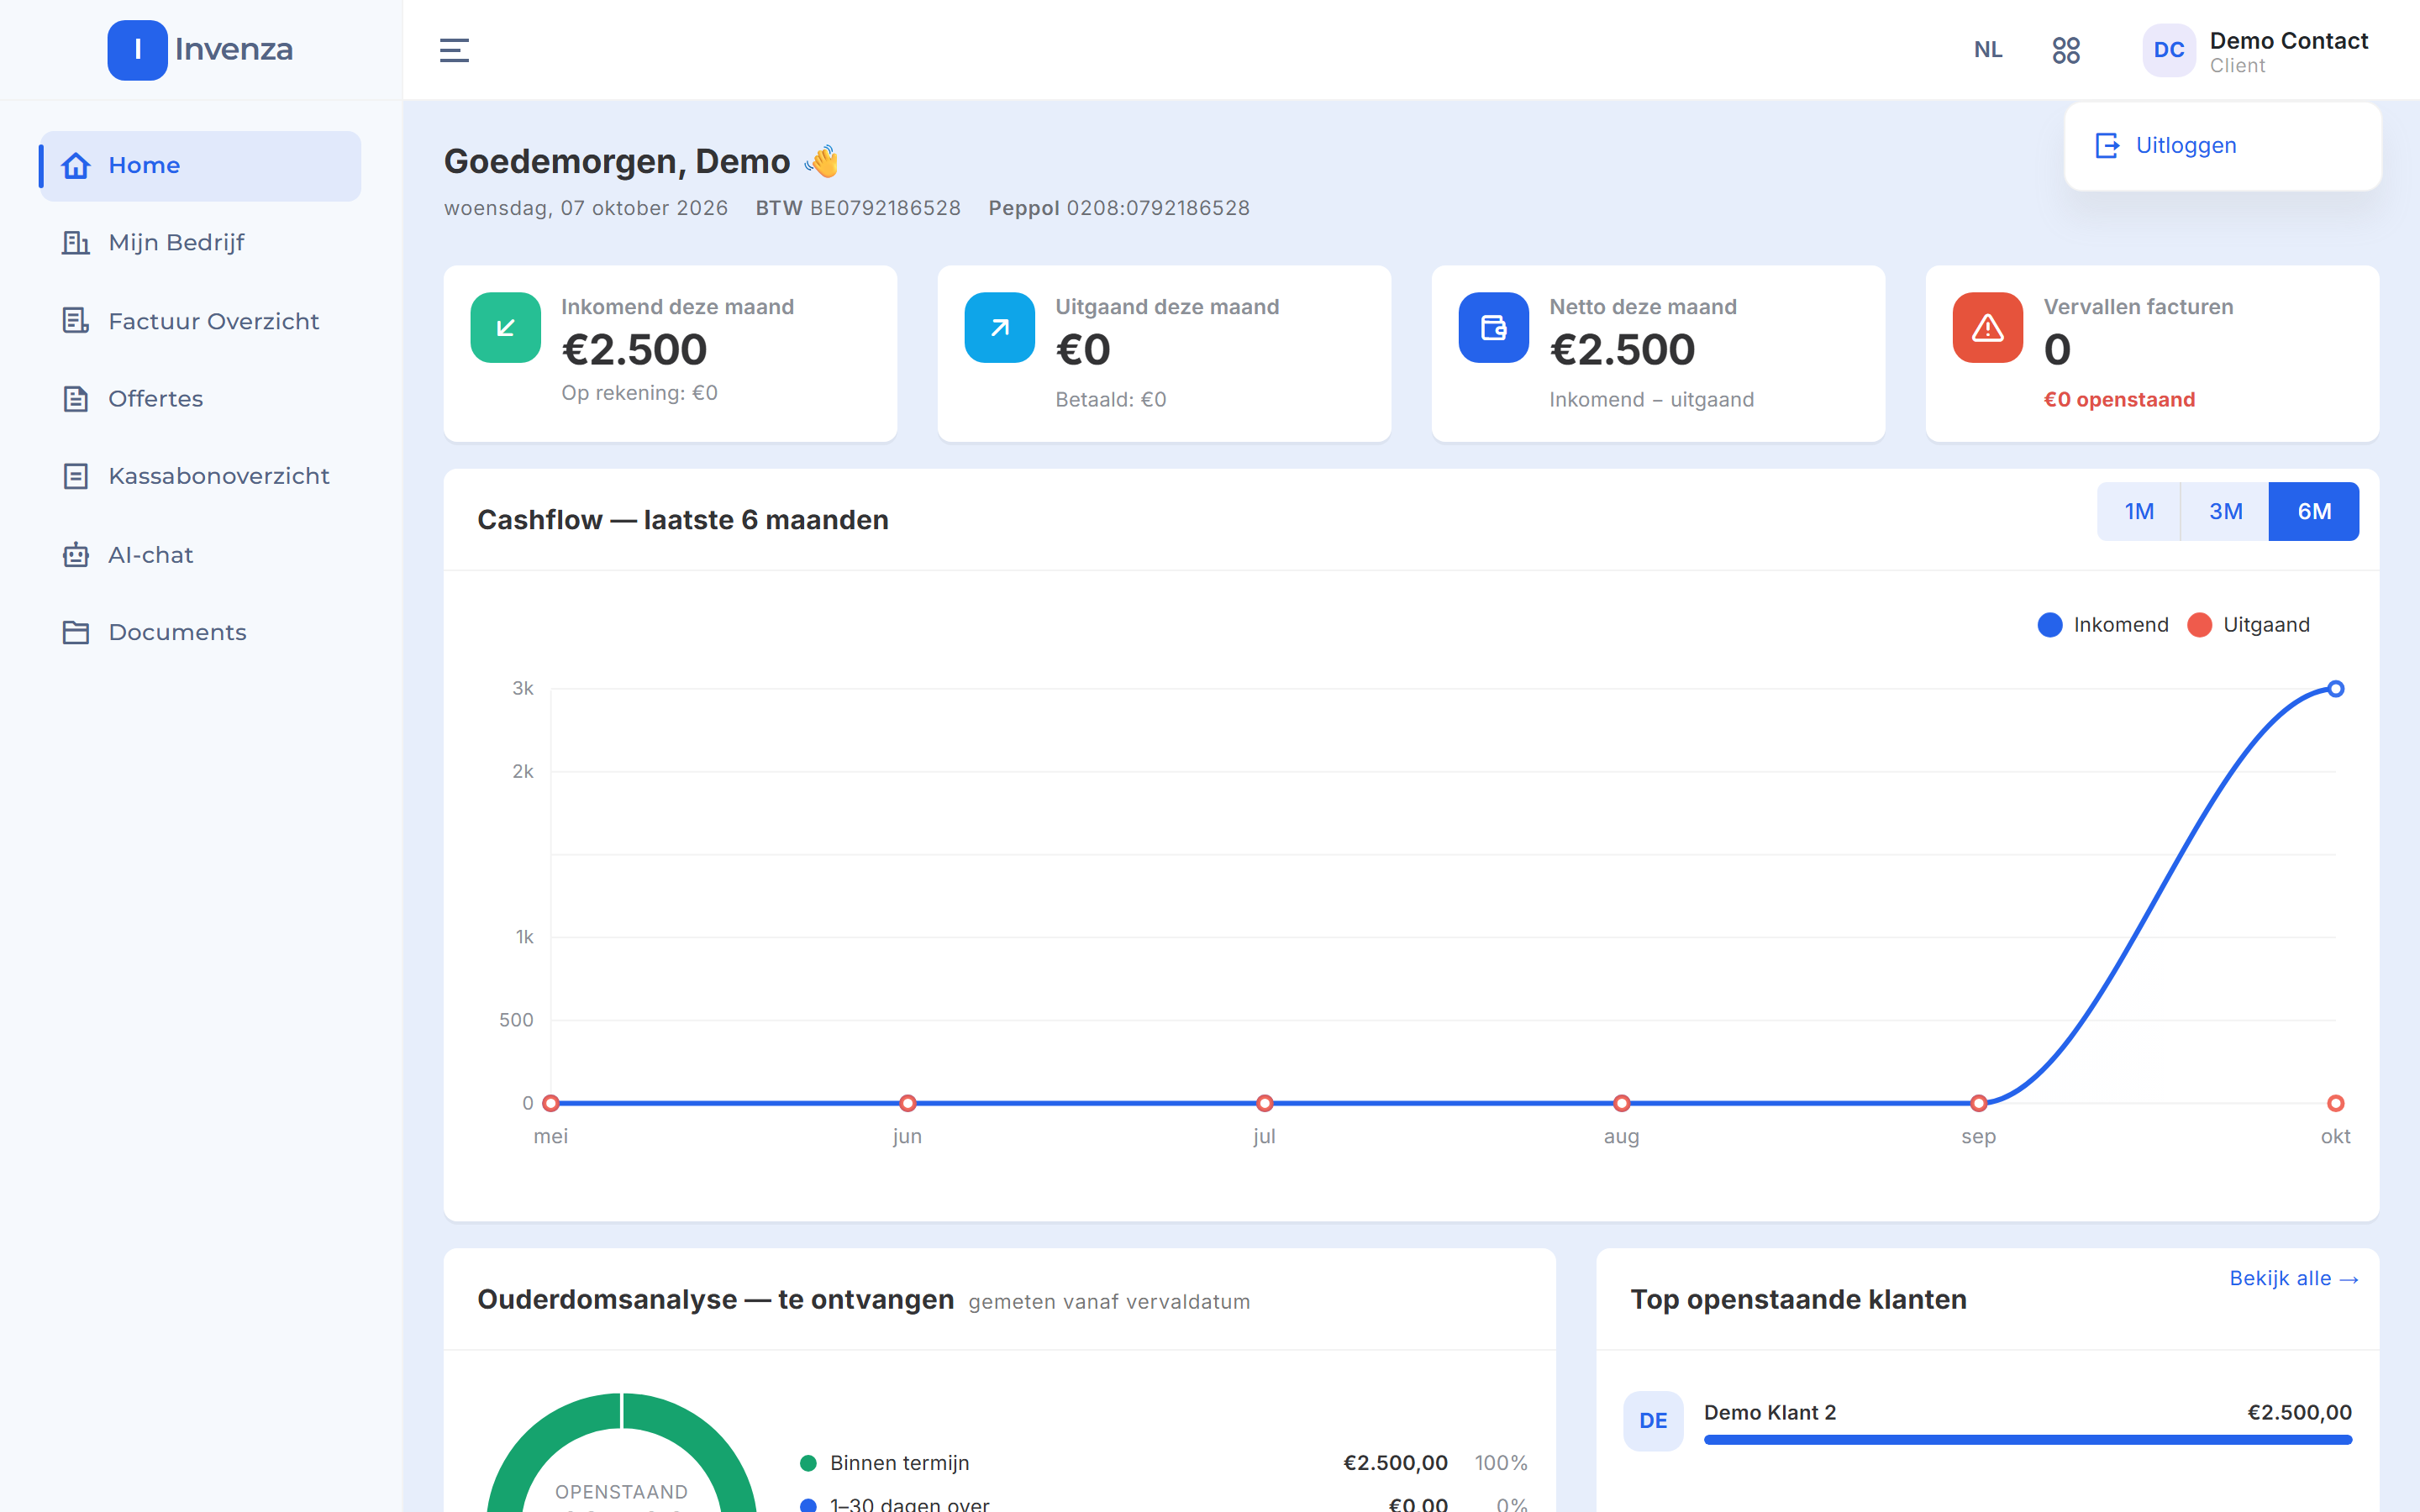Click the green incoming arrow icon
The width and height of the screenshot is (2420, 1512).
(x=506, y=327)
